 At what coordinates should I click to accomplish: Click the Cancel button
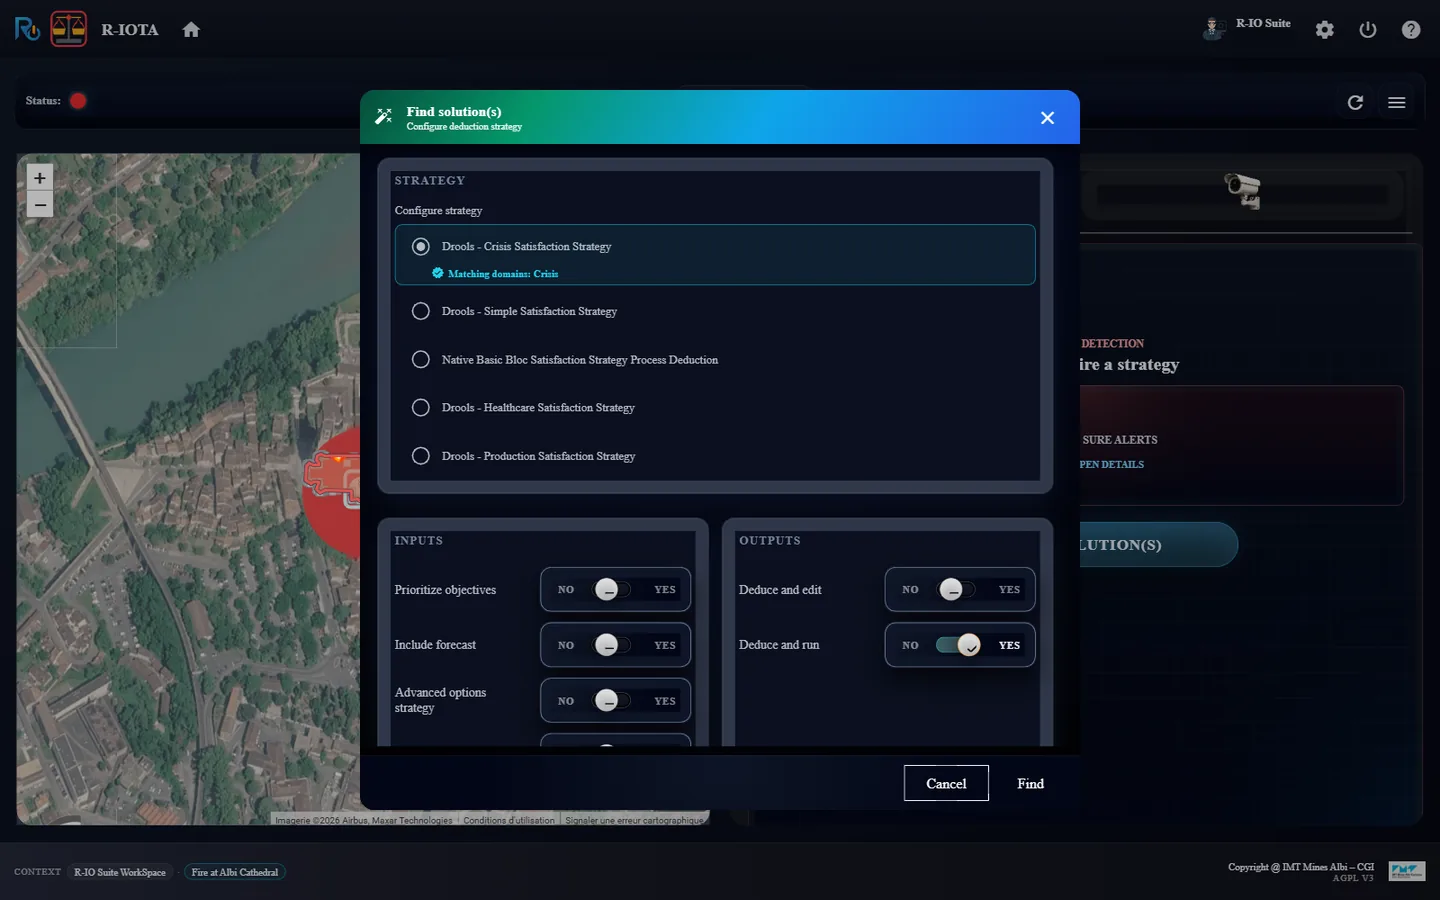click(x=946, y=783)
